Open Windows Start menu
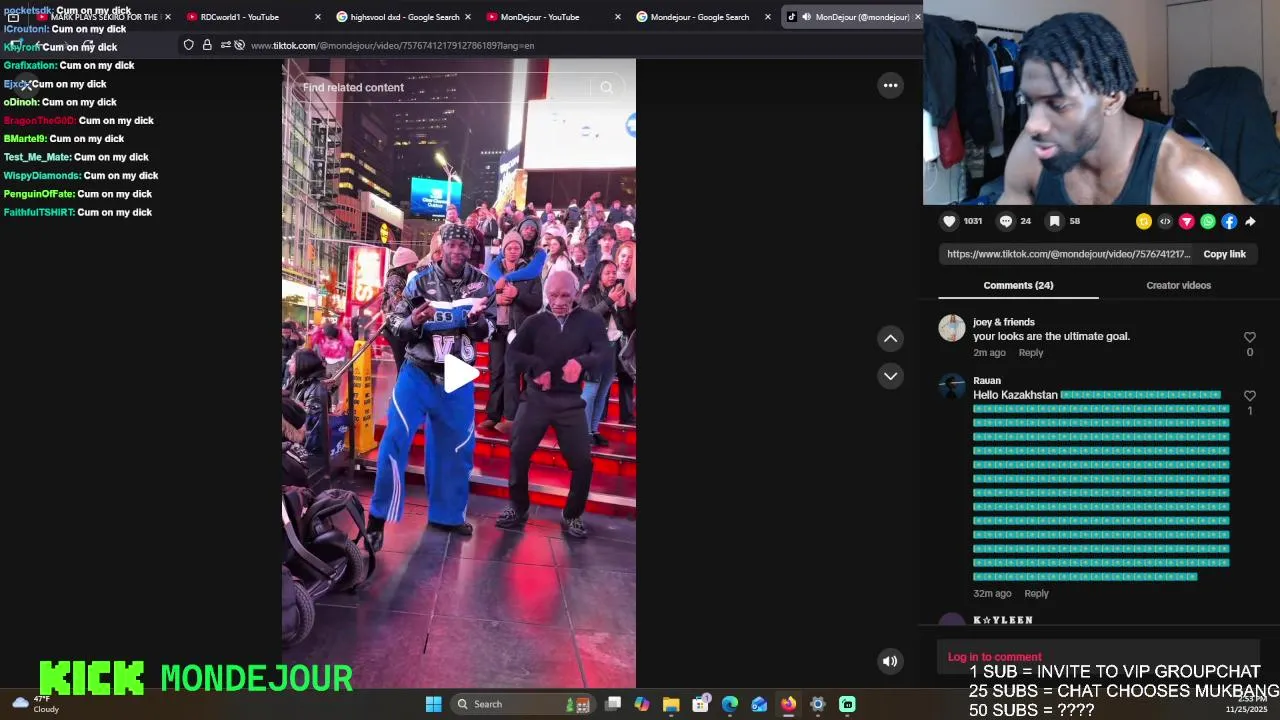 [x=433, y=704]
